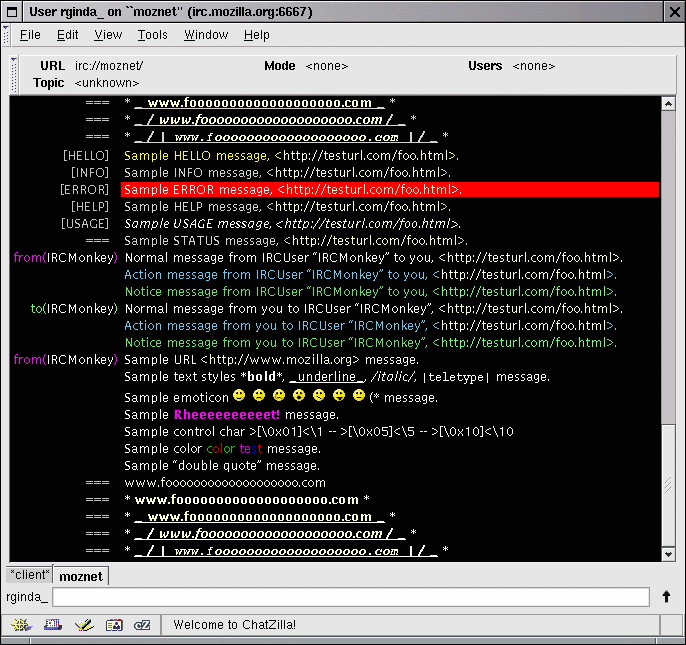Click the ChatZilla IRC icon in status bar
686x645 pixels.
[142, 625]
